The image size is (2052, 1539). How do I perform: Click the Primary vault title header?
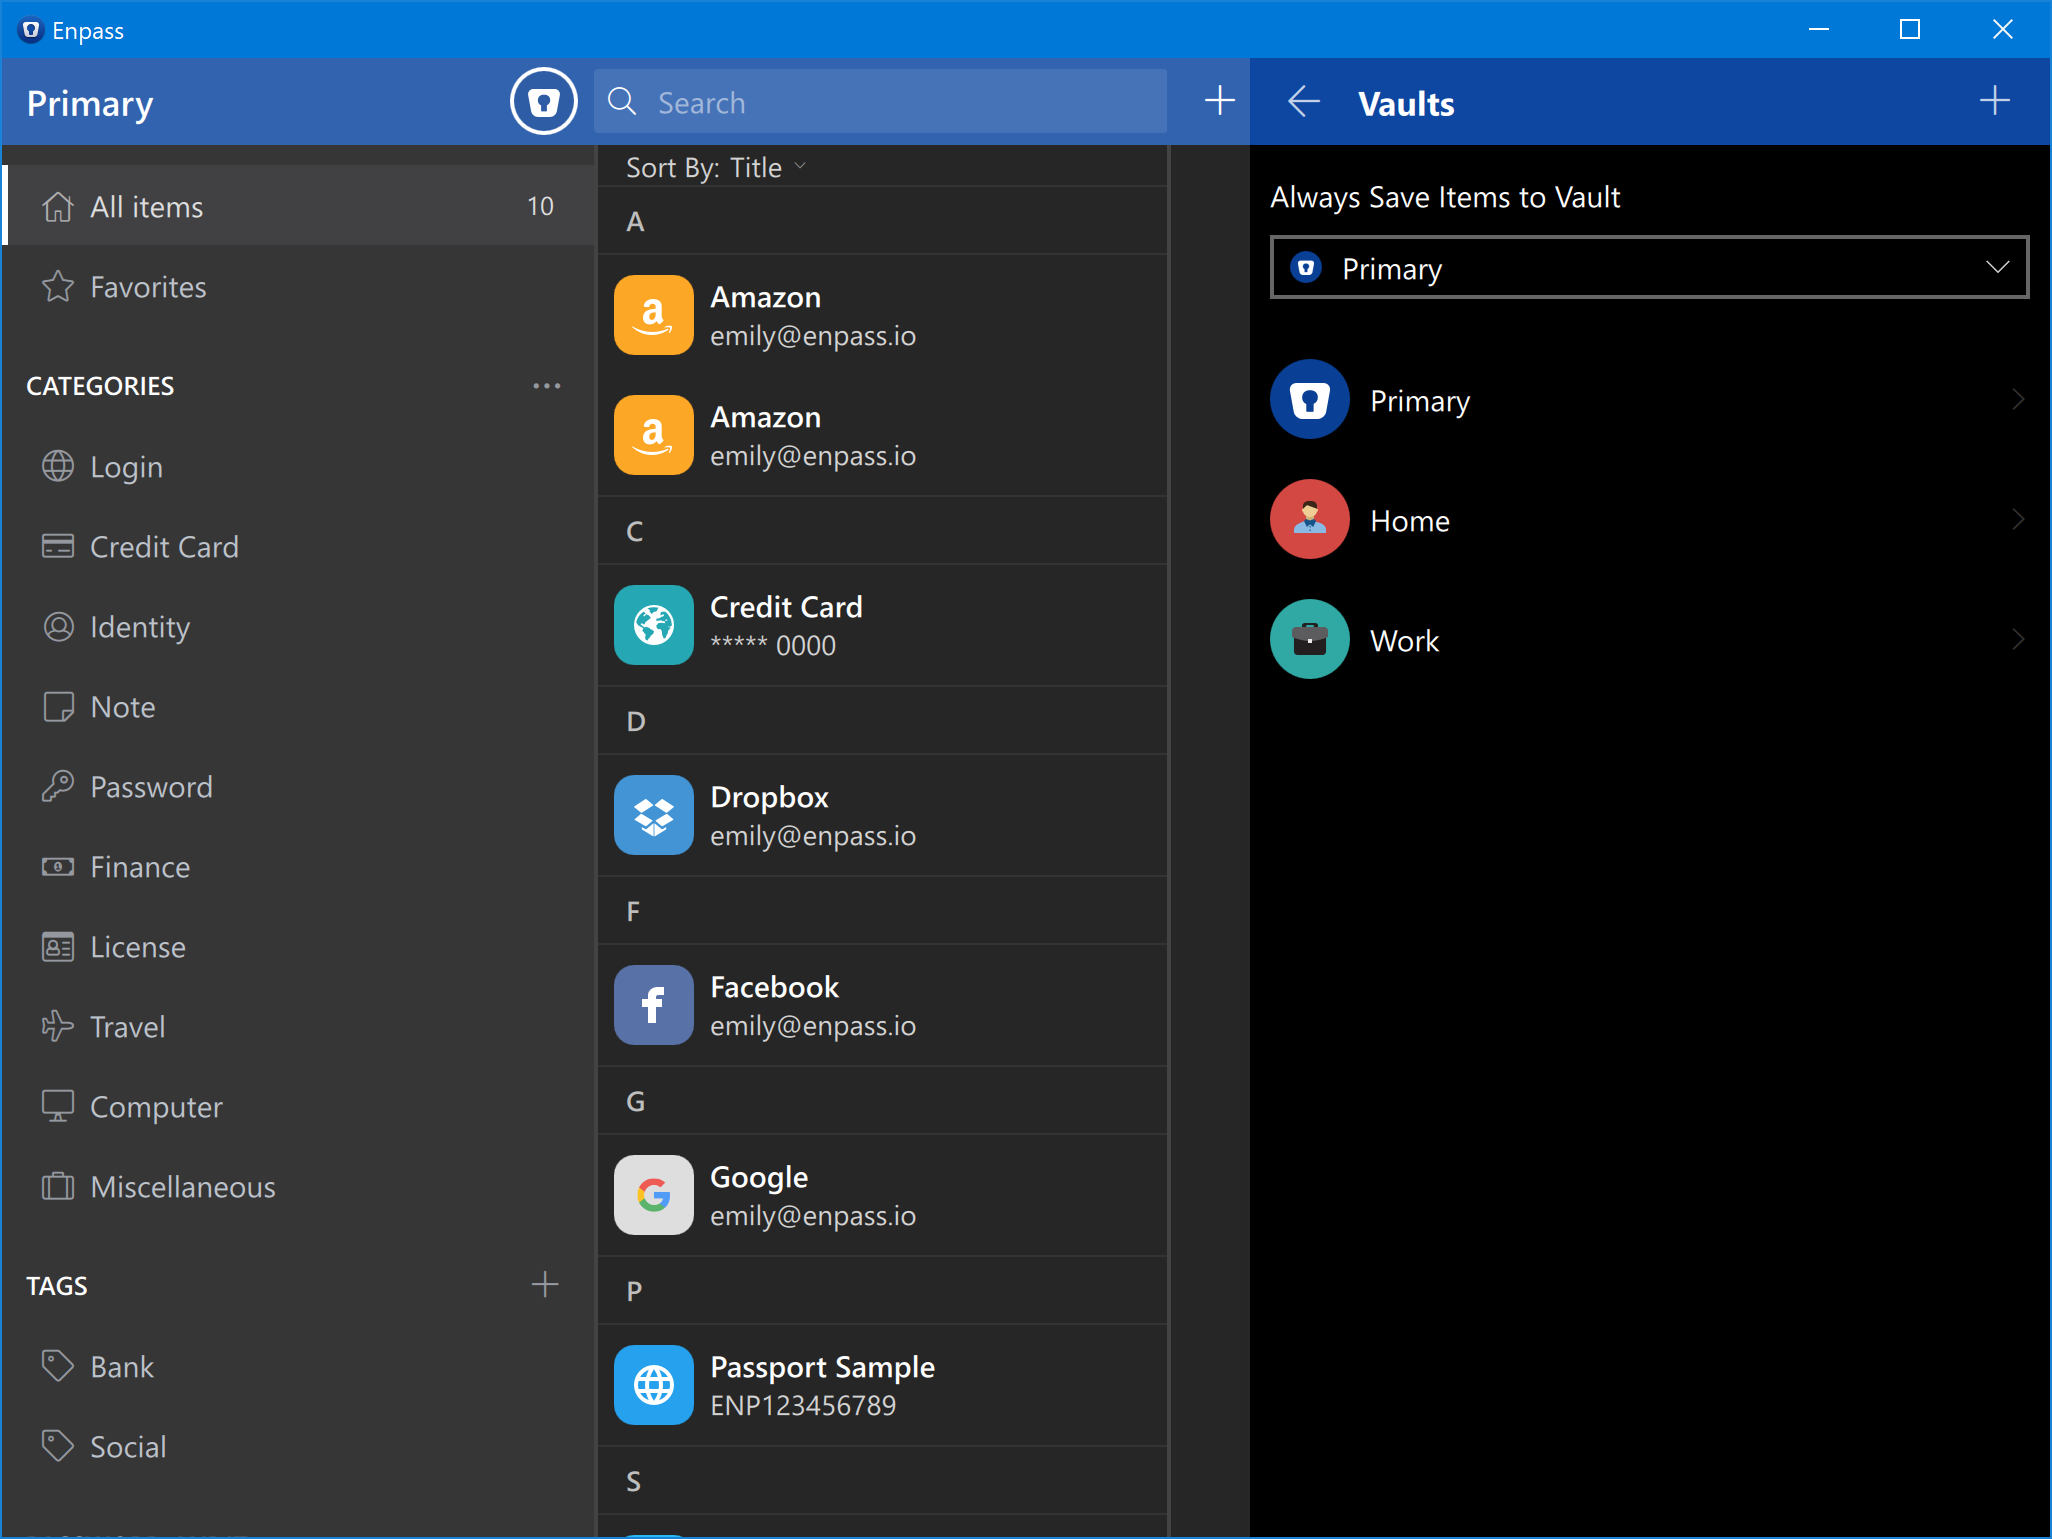90,104
